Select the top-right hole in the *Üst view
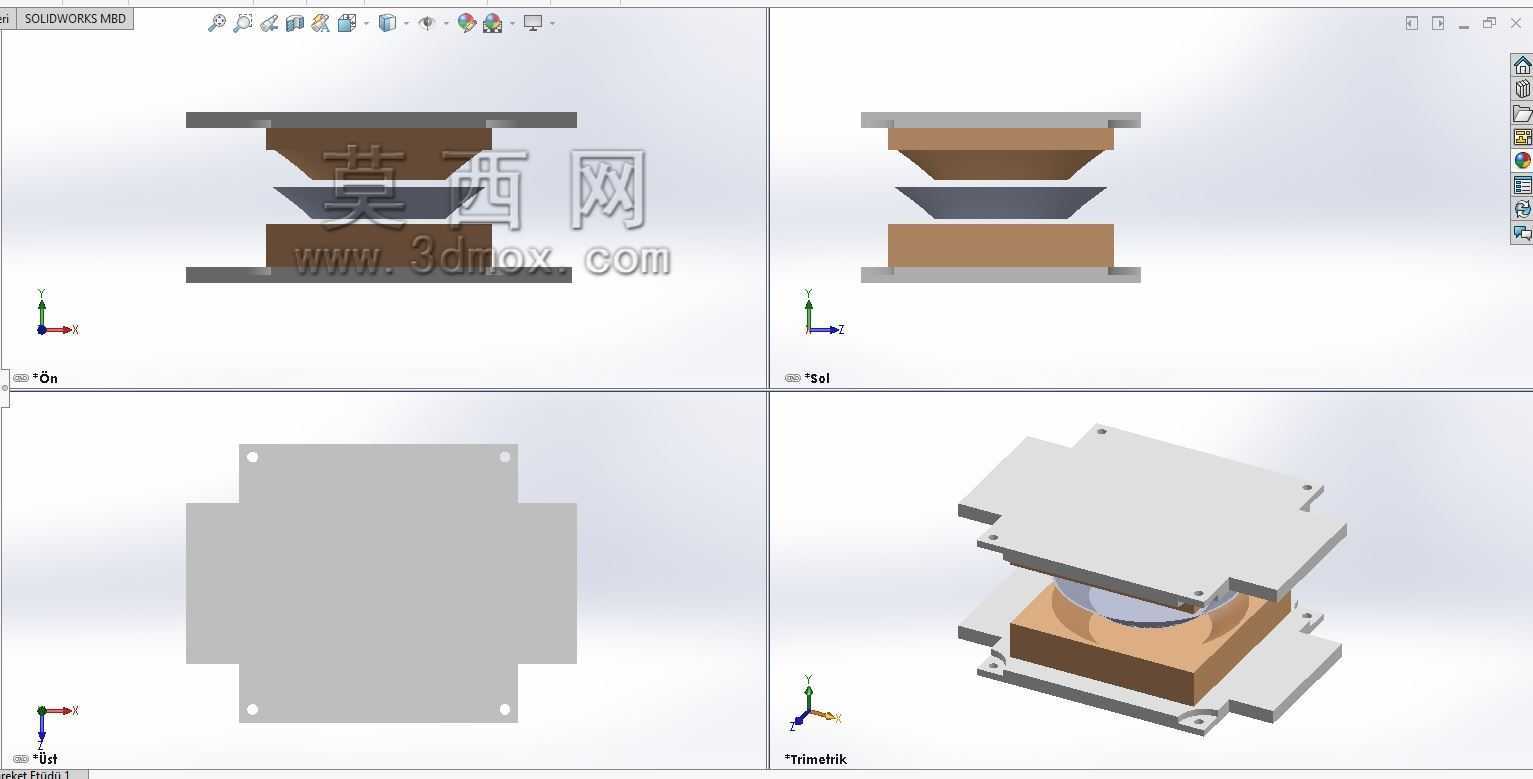 505,457
